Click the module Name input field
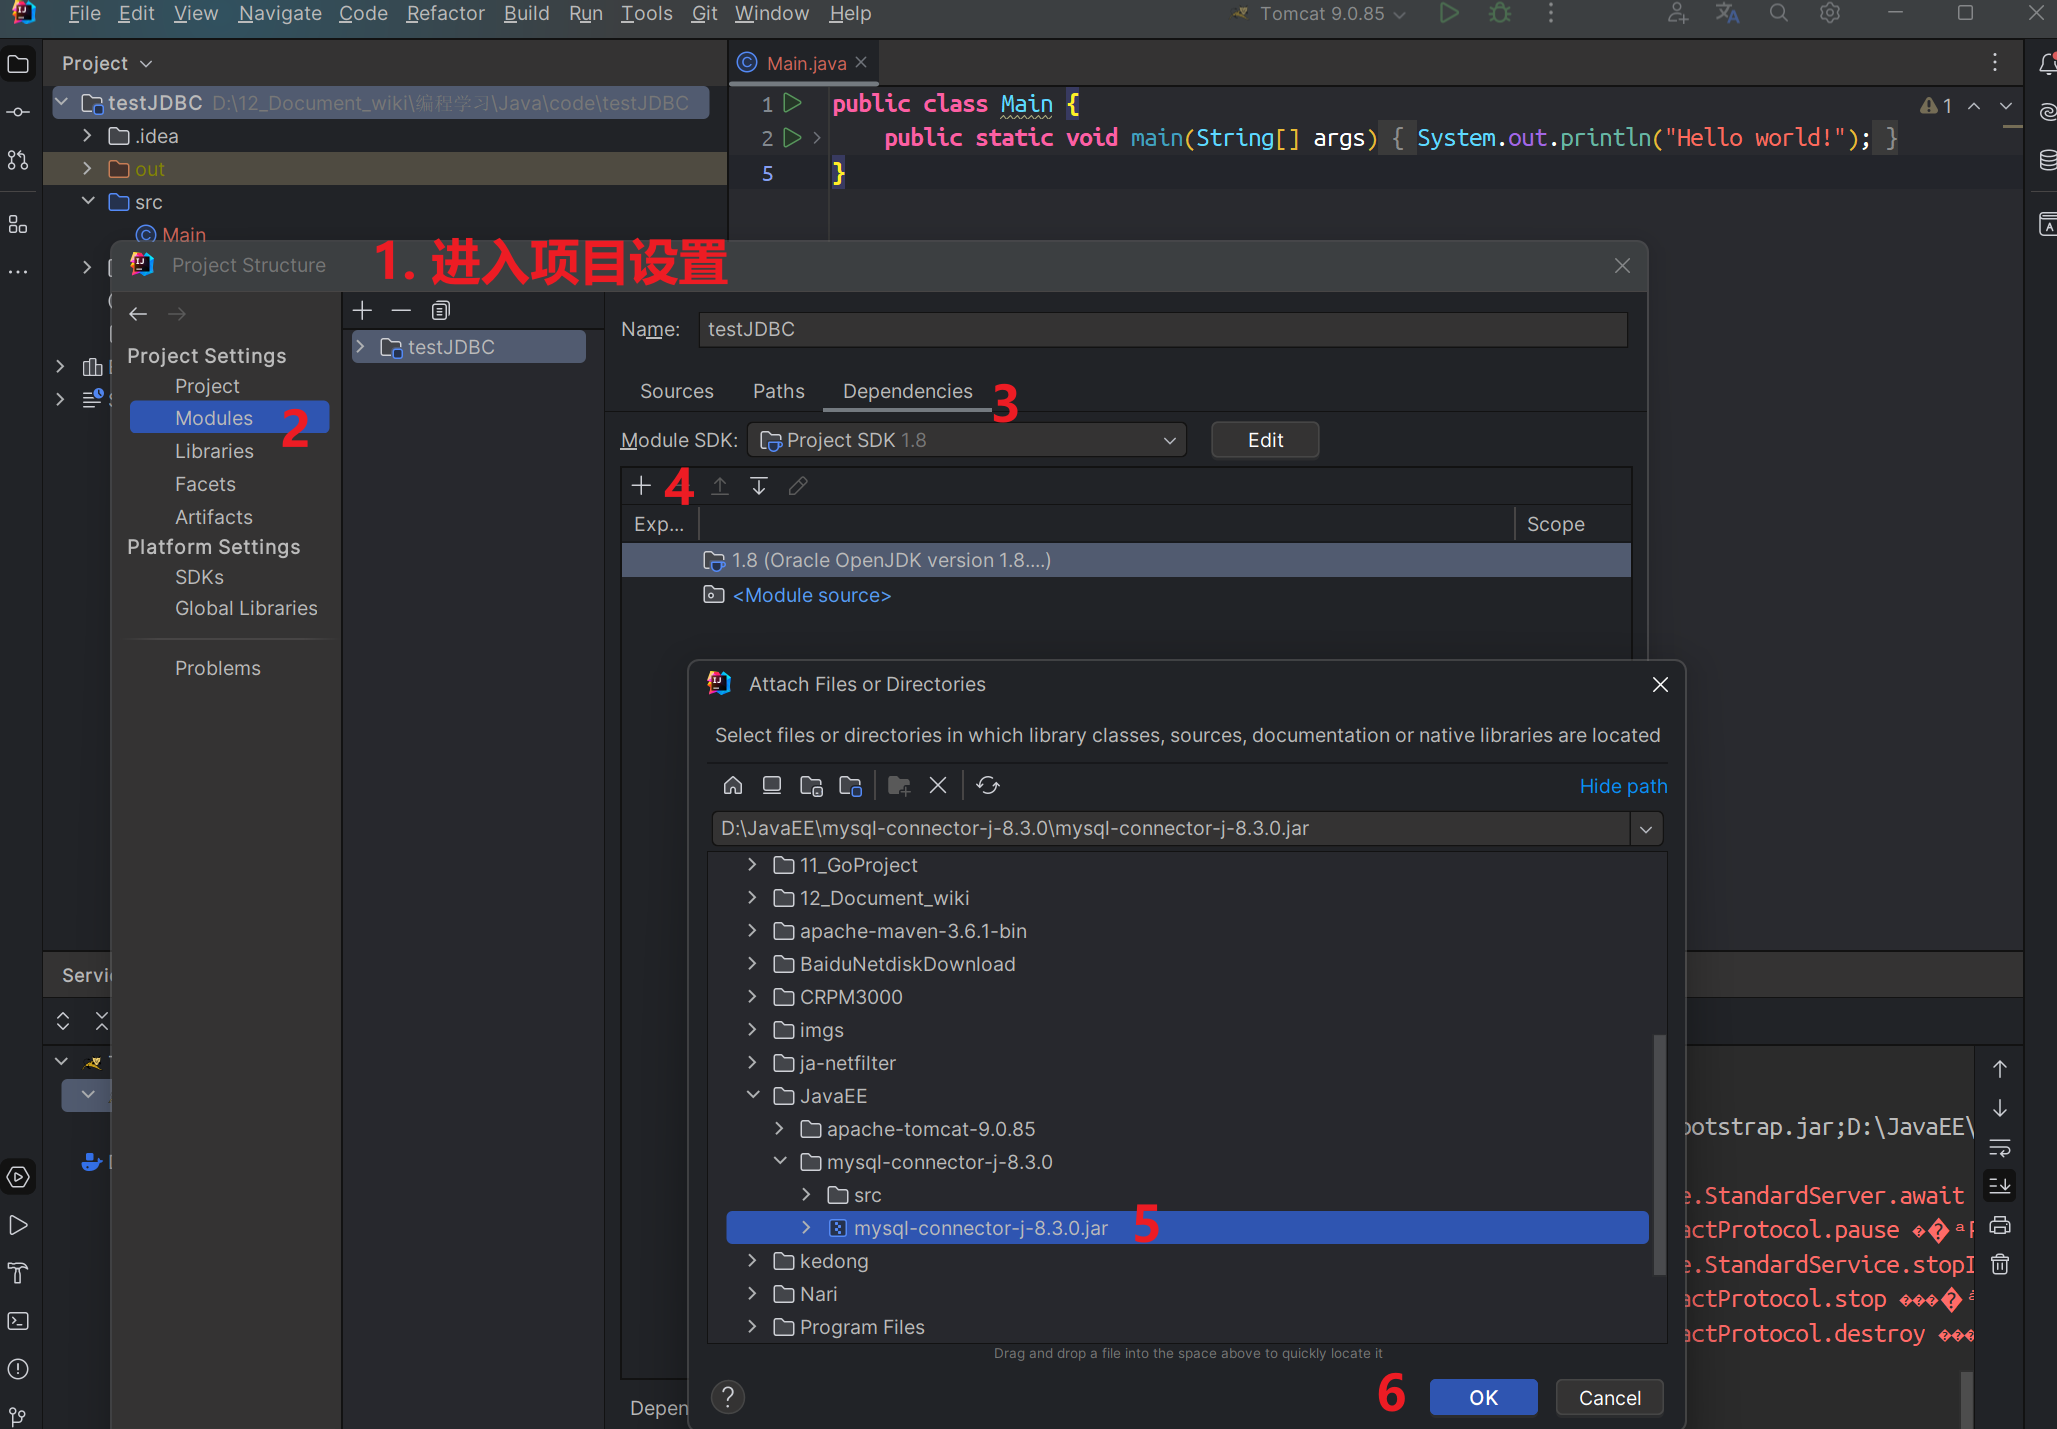The width and height of the screenshot is (2057, 1429). 1162,330
